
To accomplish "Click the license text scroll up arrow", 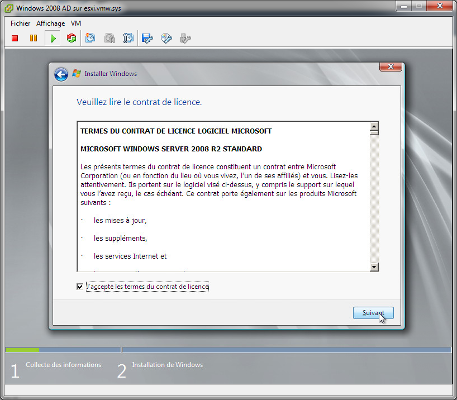I will coord(374,127).
